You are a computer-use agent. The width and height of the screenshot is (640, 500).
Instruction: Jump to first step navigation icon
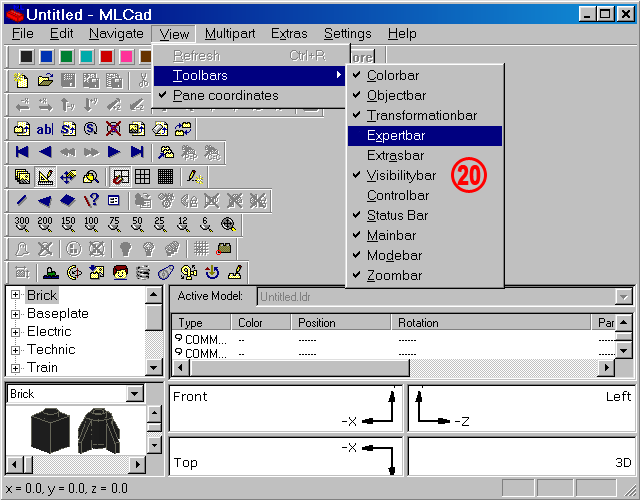[22, 152]
